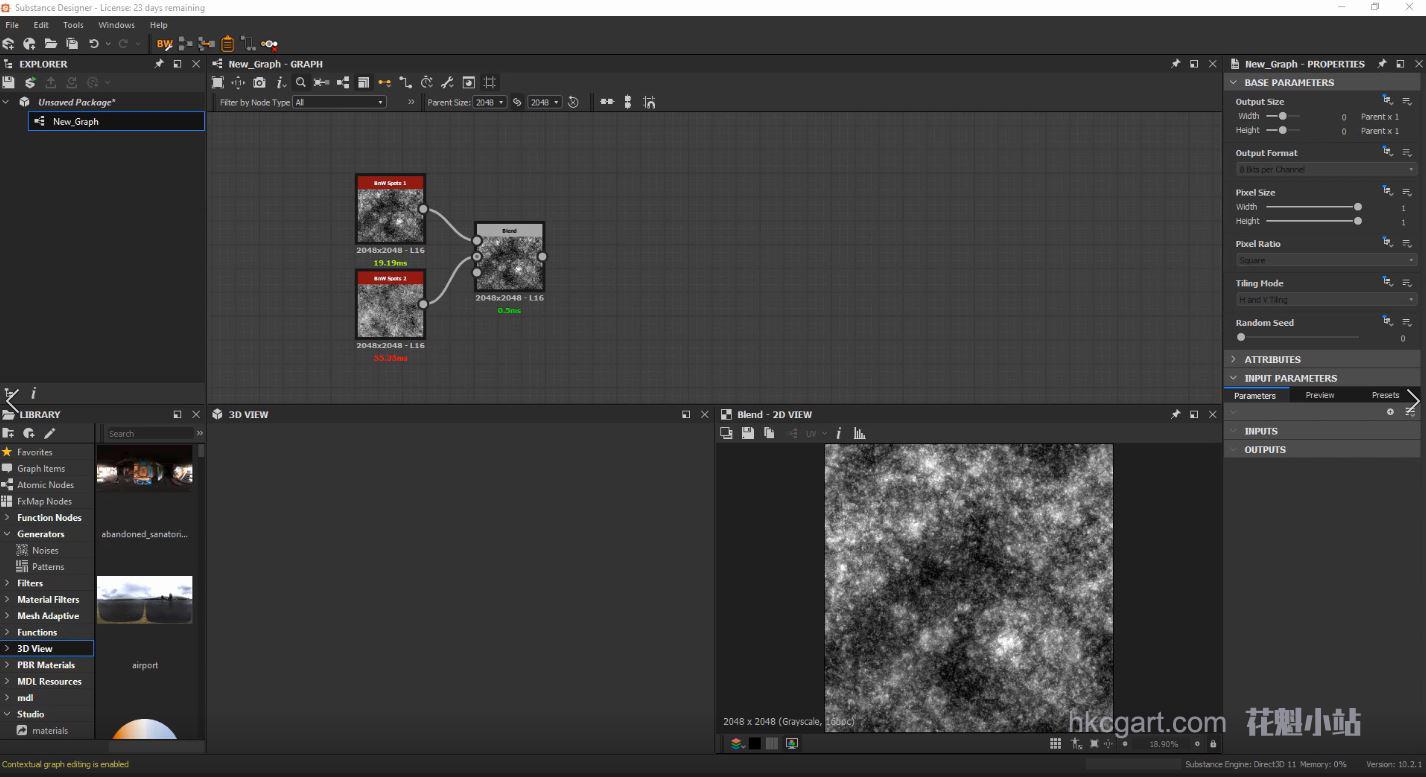The width and height of the screenshot is (1426, 777).
Task: Click the wrench tools icon in graph toolbar
Action: (x=447, y=82)
